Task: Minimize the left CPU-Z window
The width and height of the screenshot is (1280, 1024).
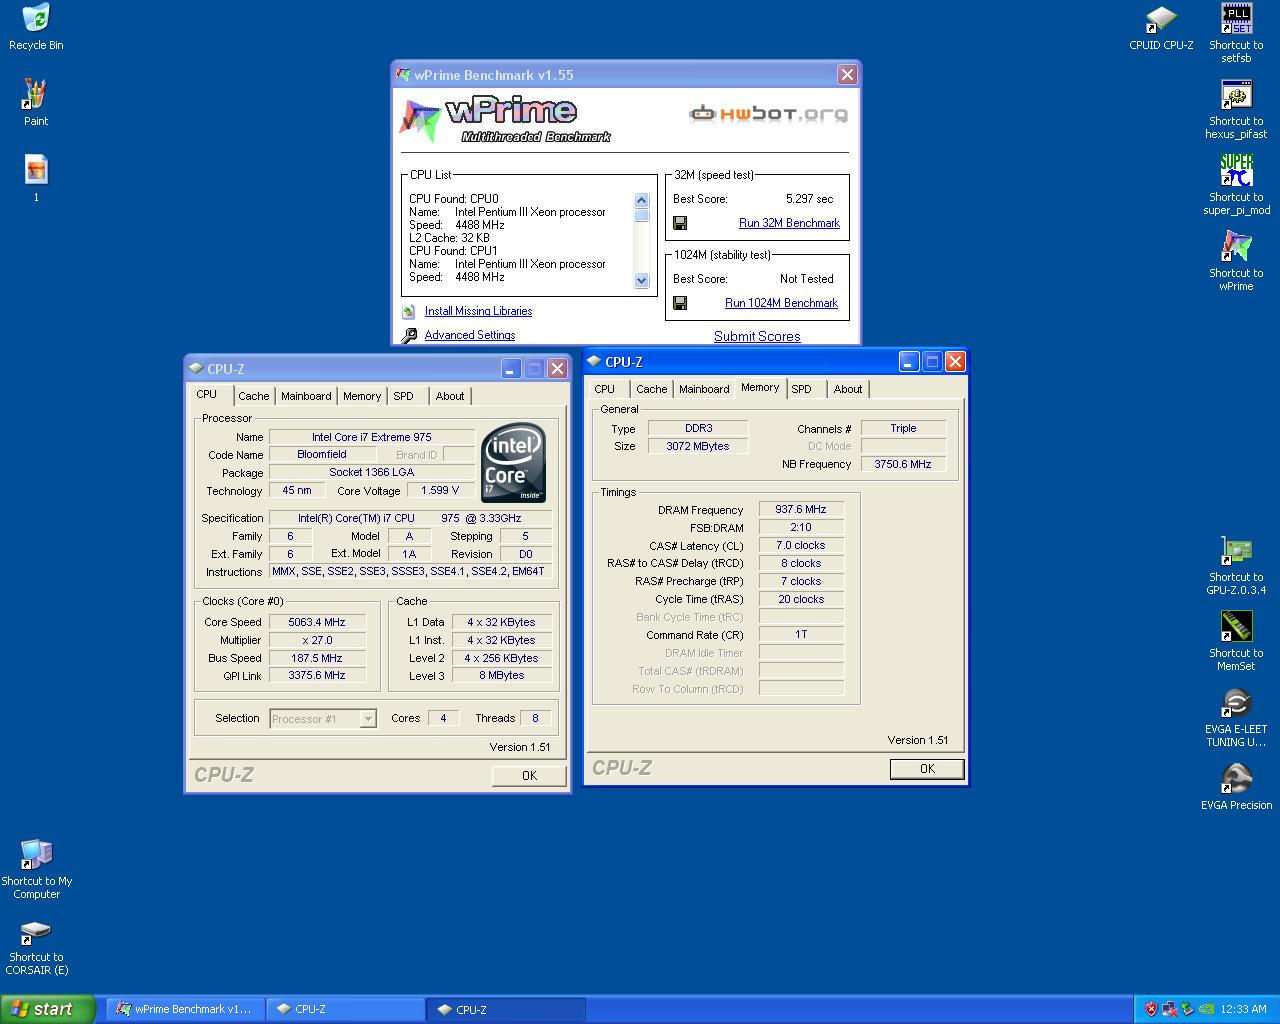Action: point(511,368)
